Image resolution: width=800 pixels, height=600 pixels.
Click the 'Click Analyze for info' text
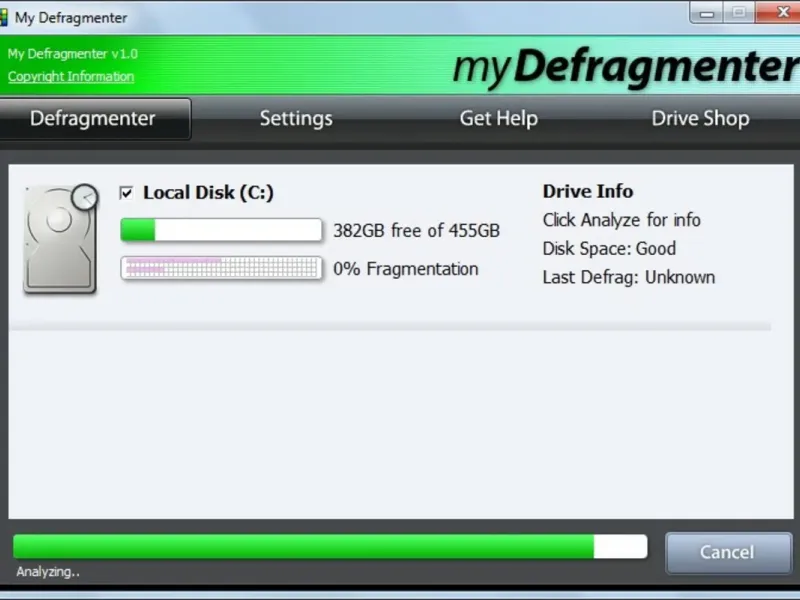click(x=621, y=220)
